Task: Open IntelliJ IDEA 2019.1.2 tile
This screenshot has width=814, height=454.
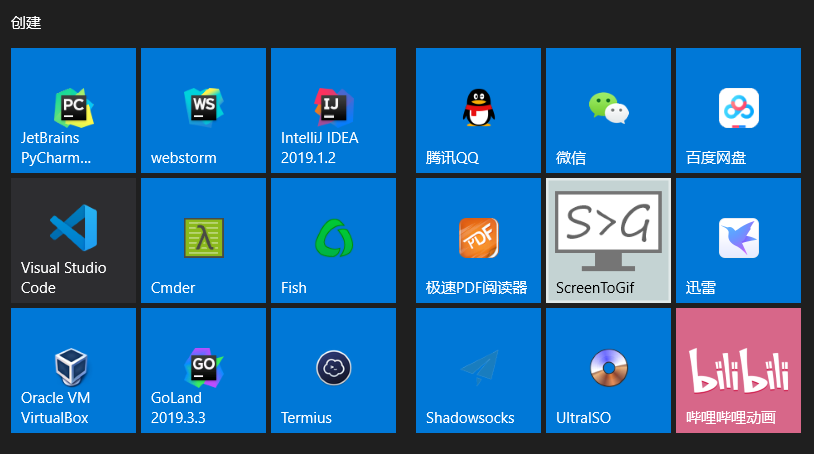Action: tap(333, 111)
